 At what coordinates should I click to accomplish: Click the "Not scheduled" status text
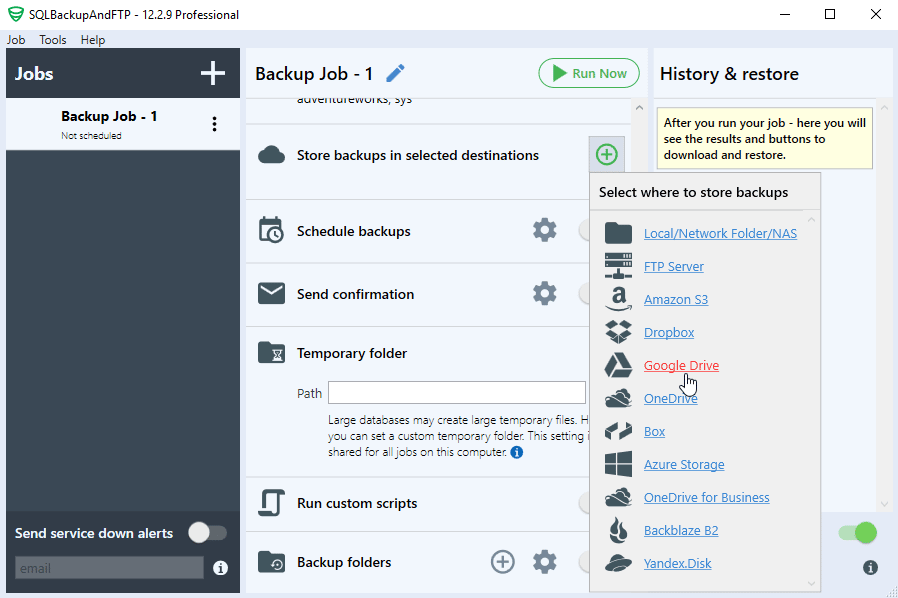(91, 136)
